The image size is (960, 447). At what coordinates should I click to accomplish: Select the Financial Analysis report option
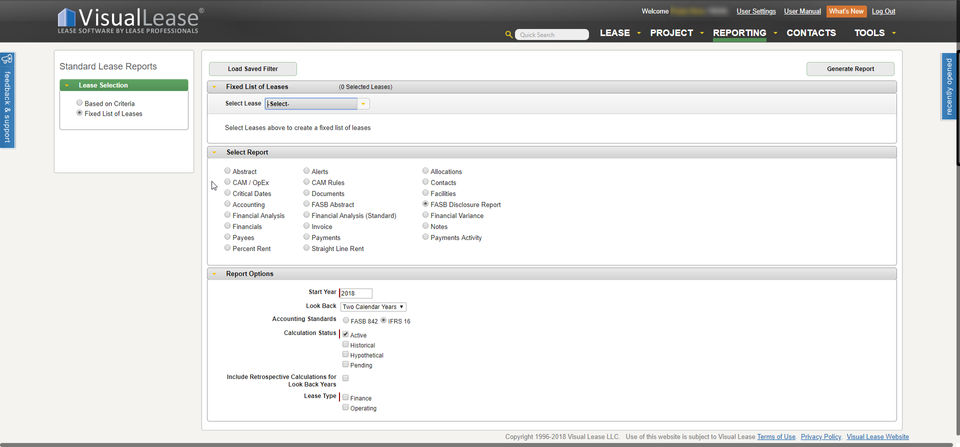pos(228,216)
